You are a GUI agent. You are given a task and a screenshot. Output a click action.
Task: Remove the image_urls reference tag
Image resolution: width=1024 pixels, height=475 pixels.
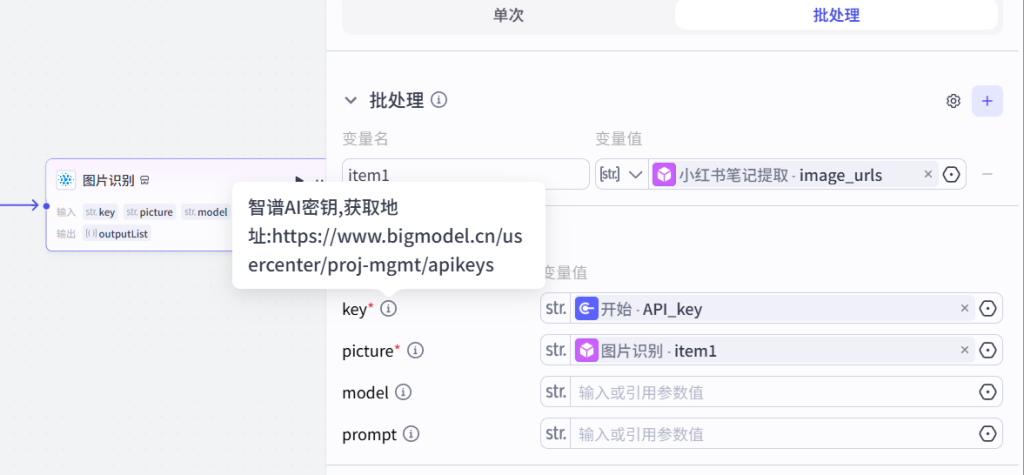click(x=928, y=175)
